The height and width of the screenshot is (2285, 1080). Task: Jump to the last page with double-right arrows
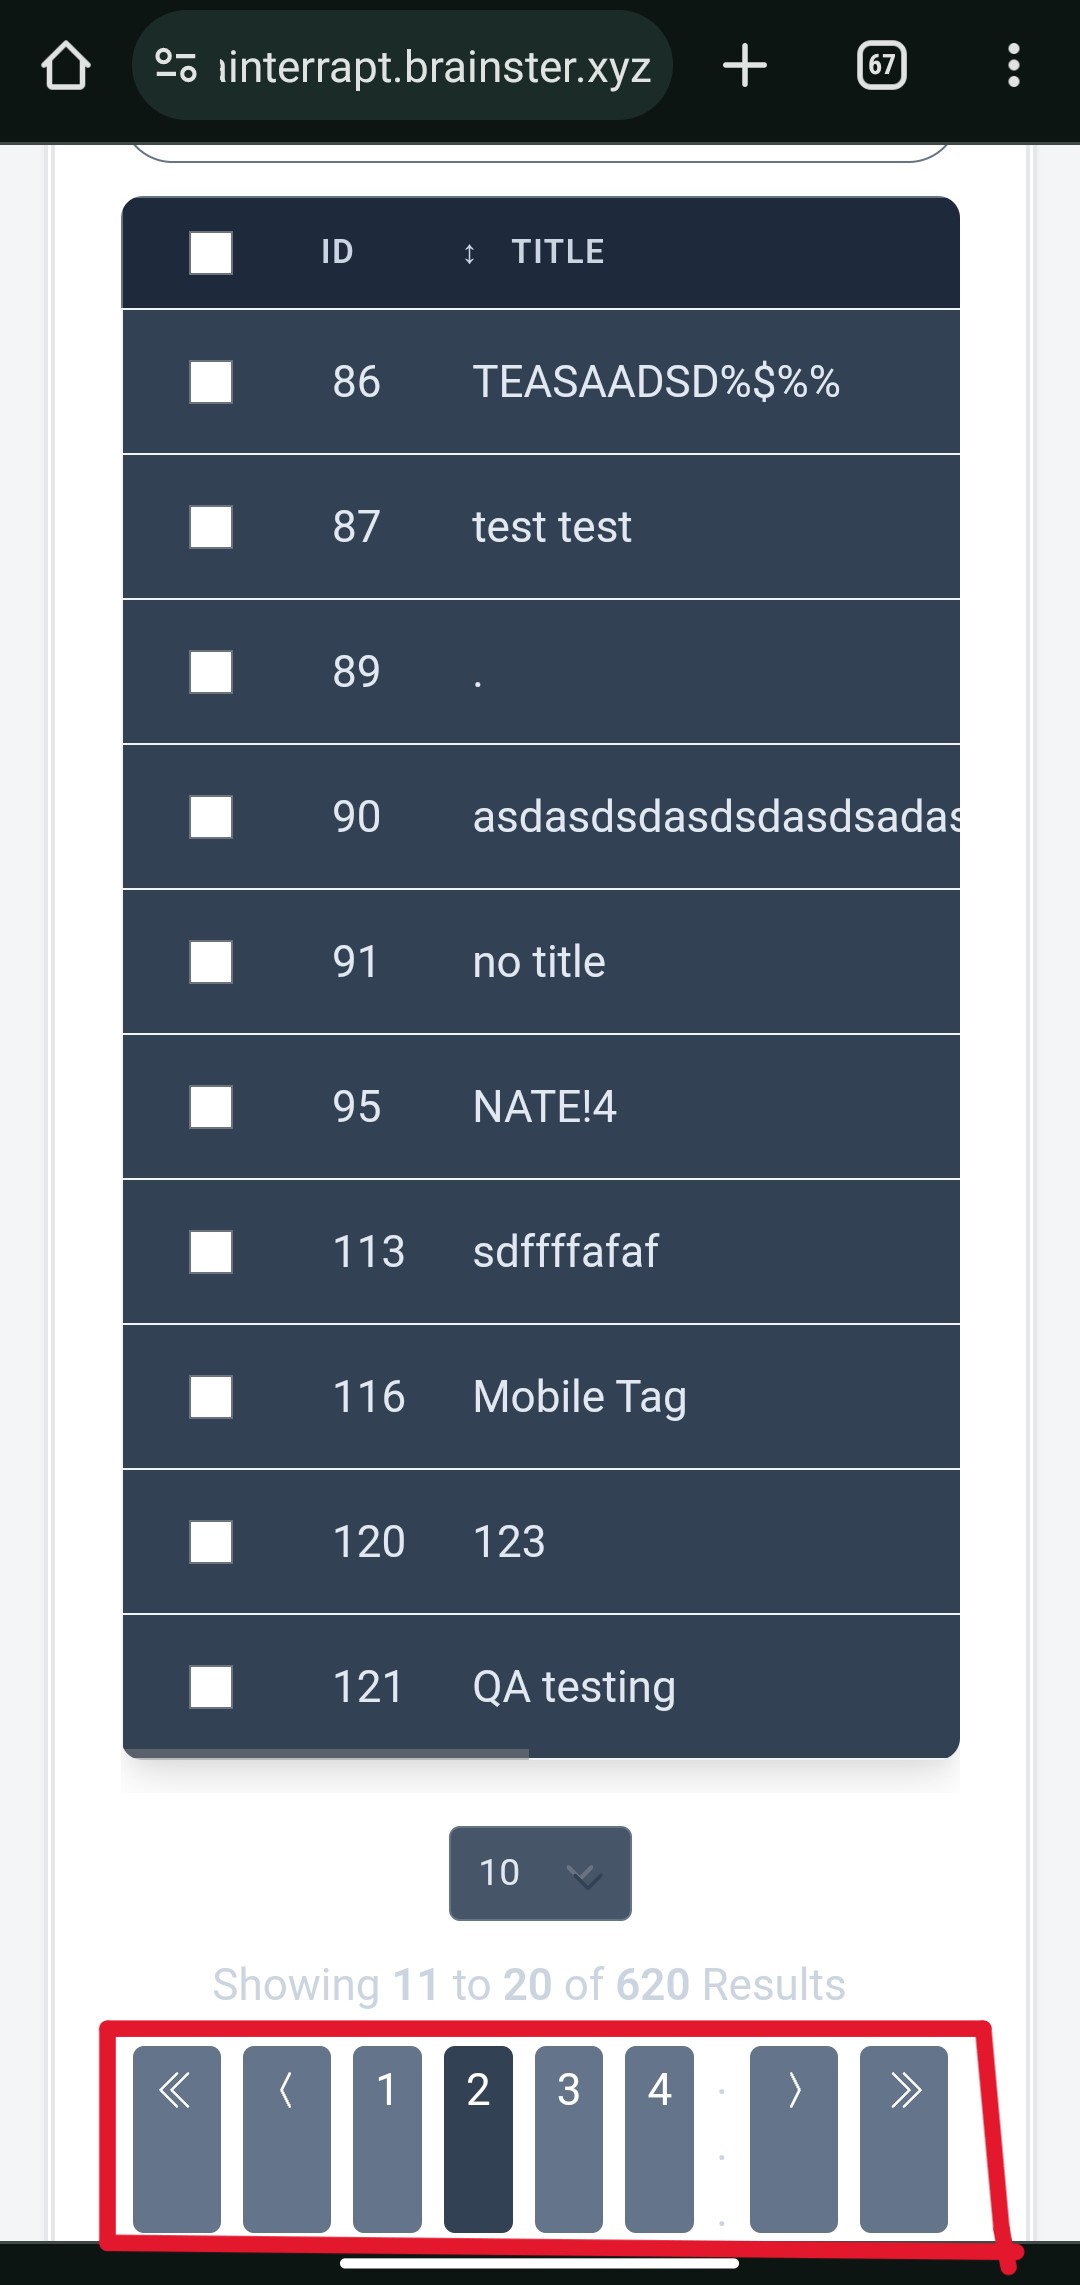coord(903,2138)
